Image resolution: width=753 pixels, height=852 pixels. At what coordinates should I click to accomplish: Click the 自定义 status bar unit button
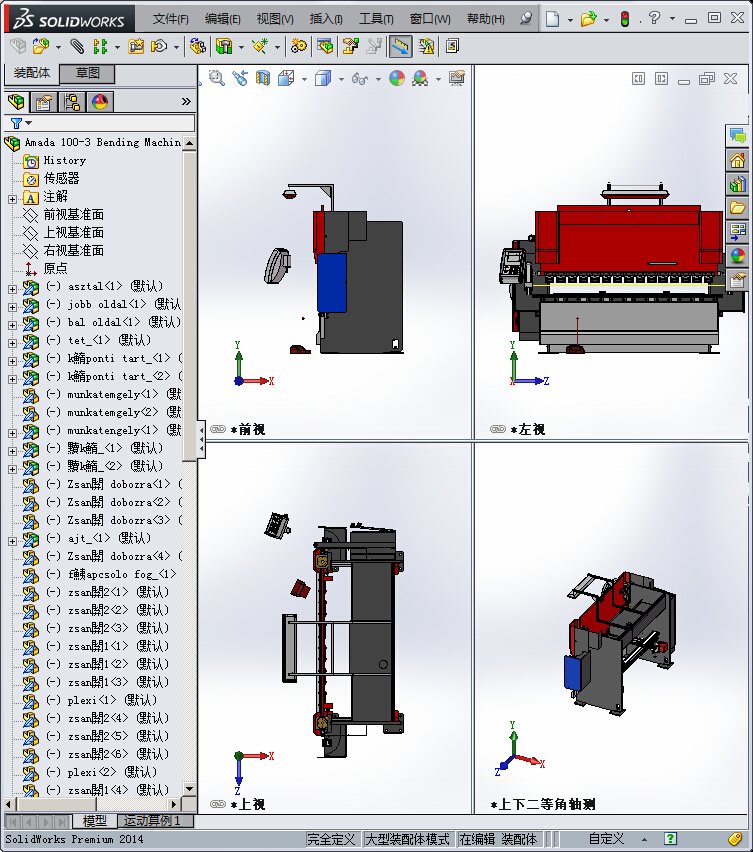click(606, 839)
